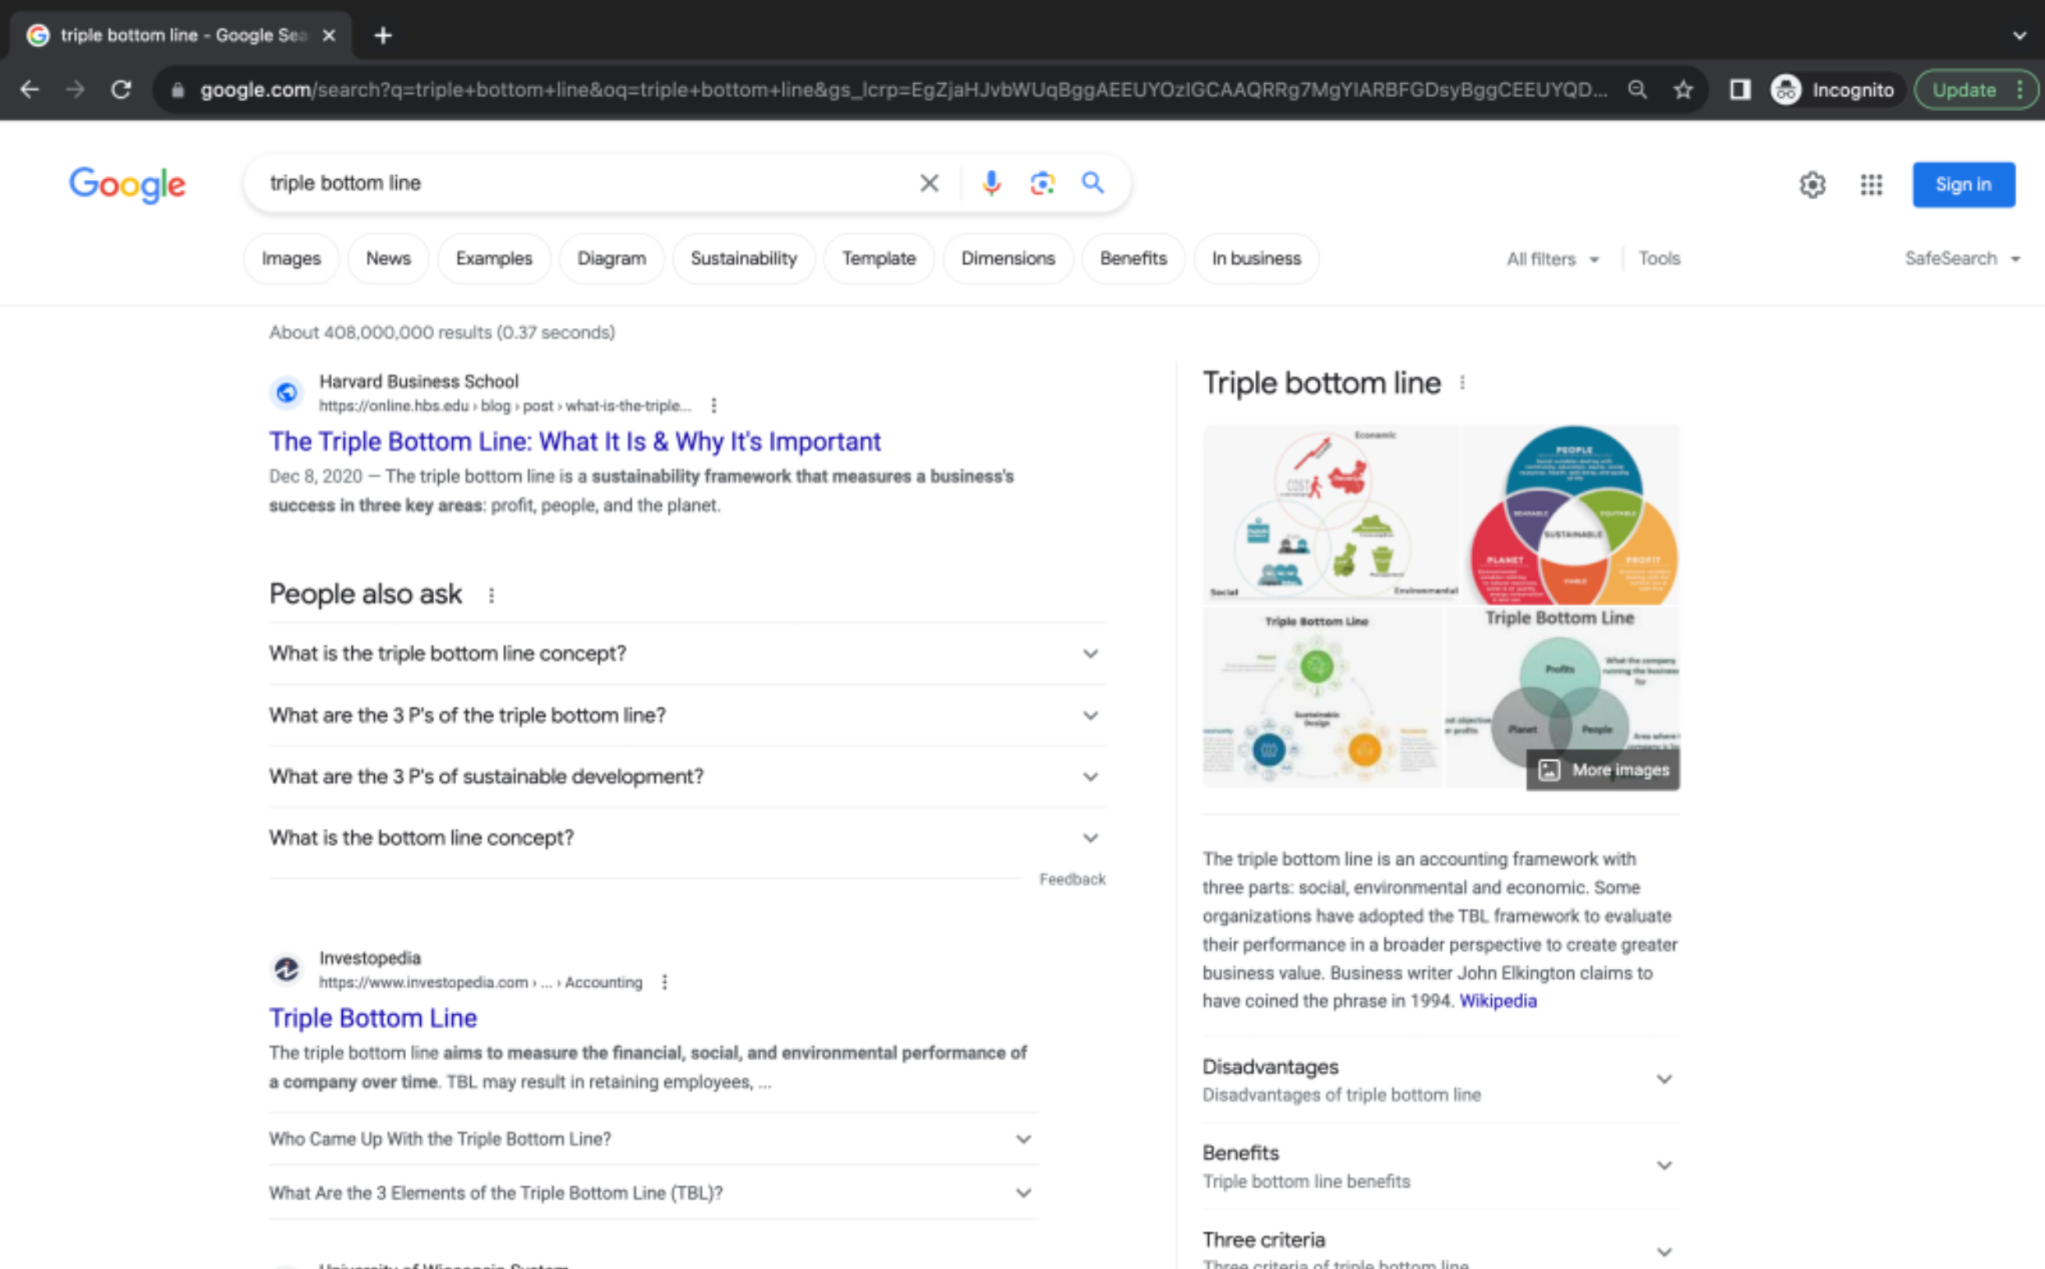Viewport: 2045px width, 1269px height.
Task: Open the Venn diagram People Planet Profit thumbnail
Action: 1571,515
